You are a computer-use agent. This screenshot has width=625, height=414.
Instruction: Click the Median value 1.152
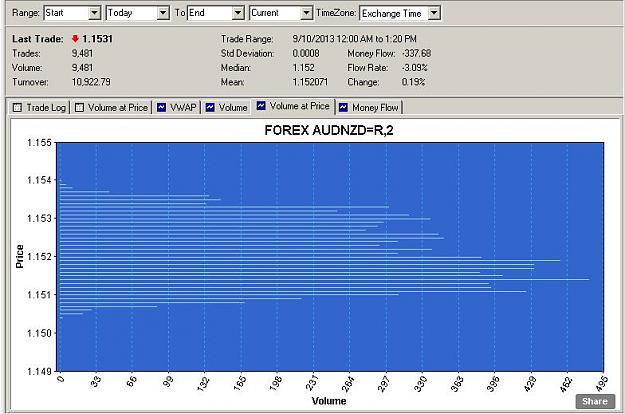tap(303, 68)
